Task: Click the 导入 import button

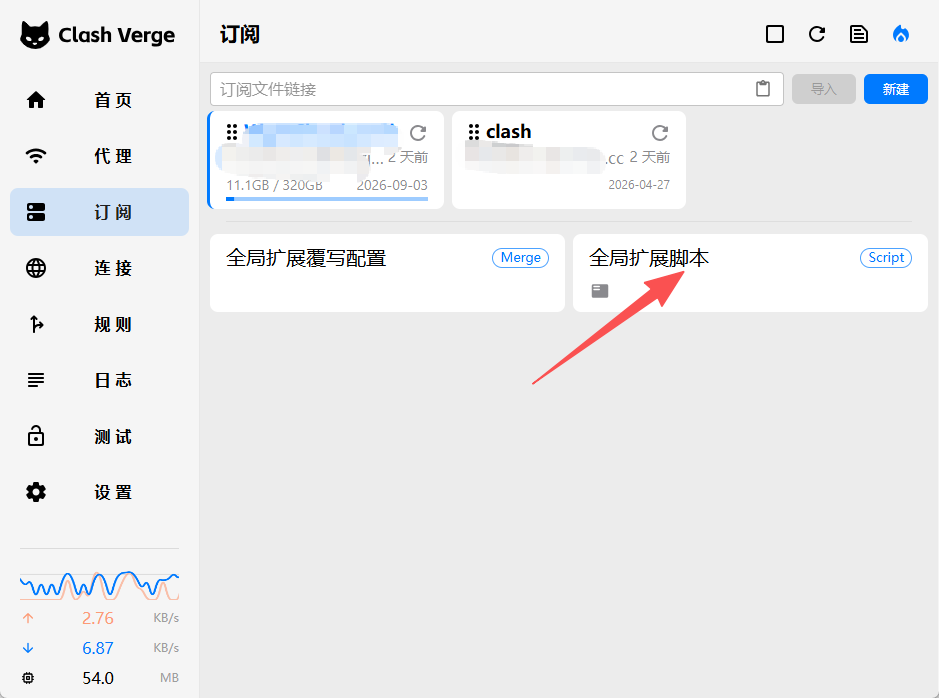Action: pos(823,89)
